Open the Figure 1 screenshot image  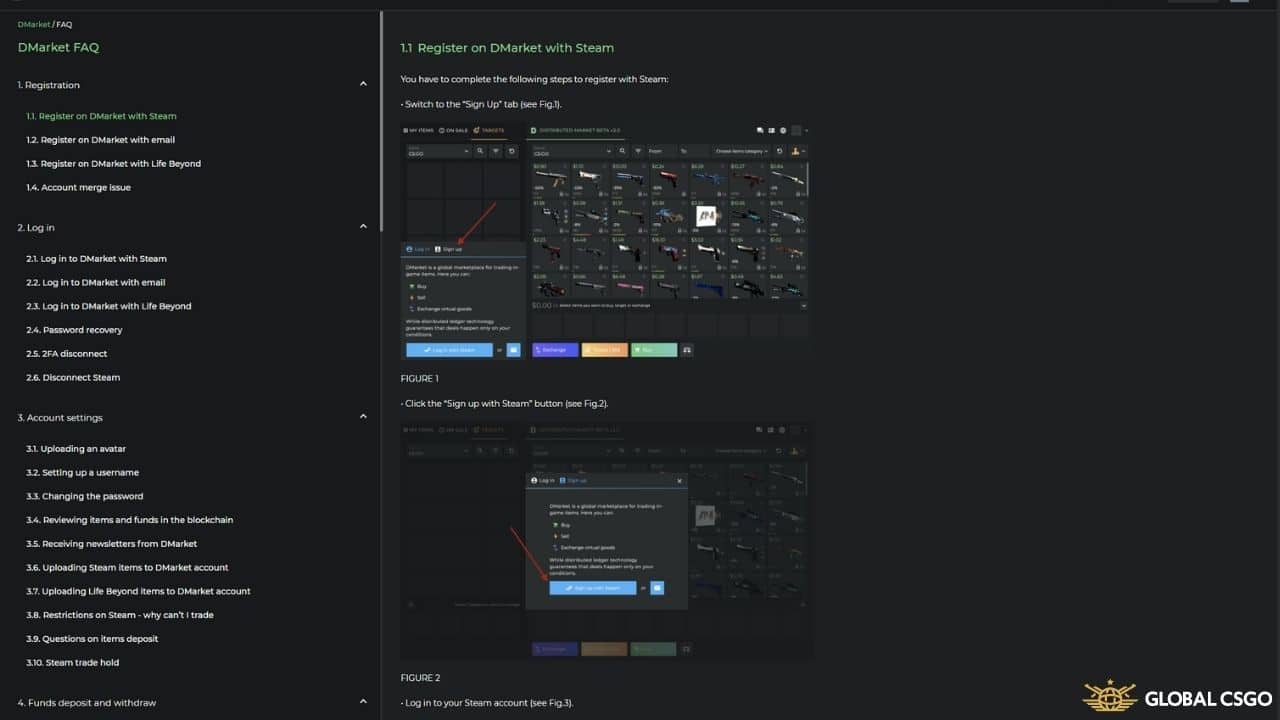[x=605, y=241]
